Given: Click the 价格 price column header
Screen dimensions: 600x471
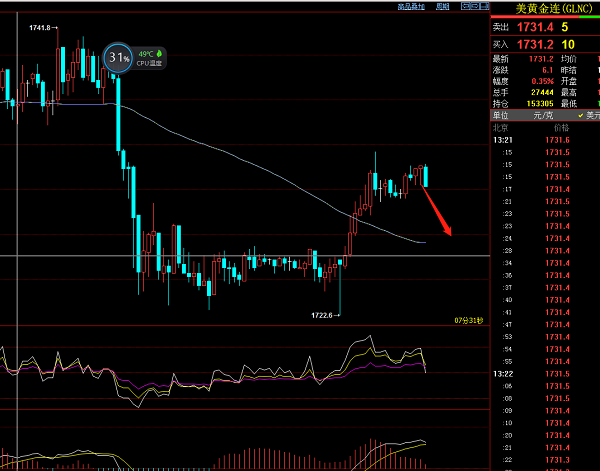Looking at the screenshot, I should coord(558,128).
